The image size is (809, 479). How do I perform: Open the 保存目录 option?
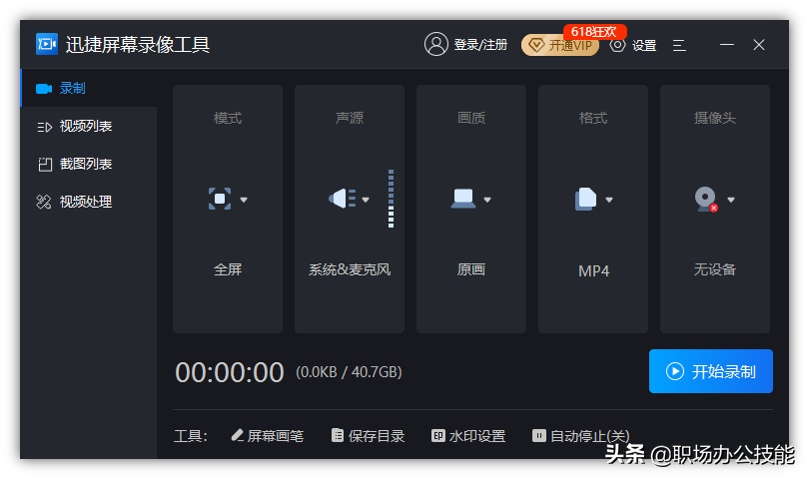tap(368, 436)
